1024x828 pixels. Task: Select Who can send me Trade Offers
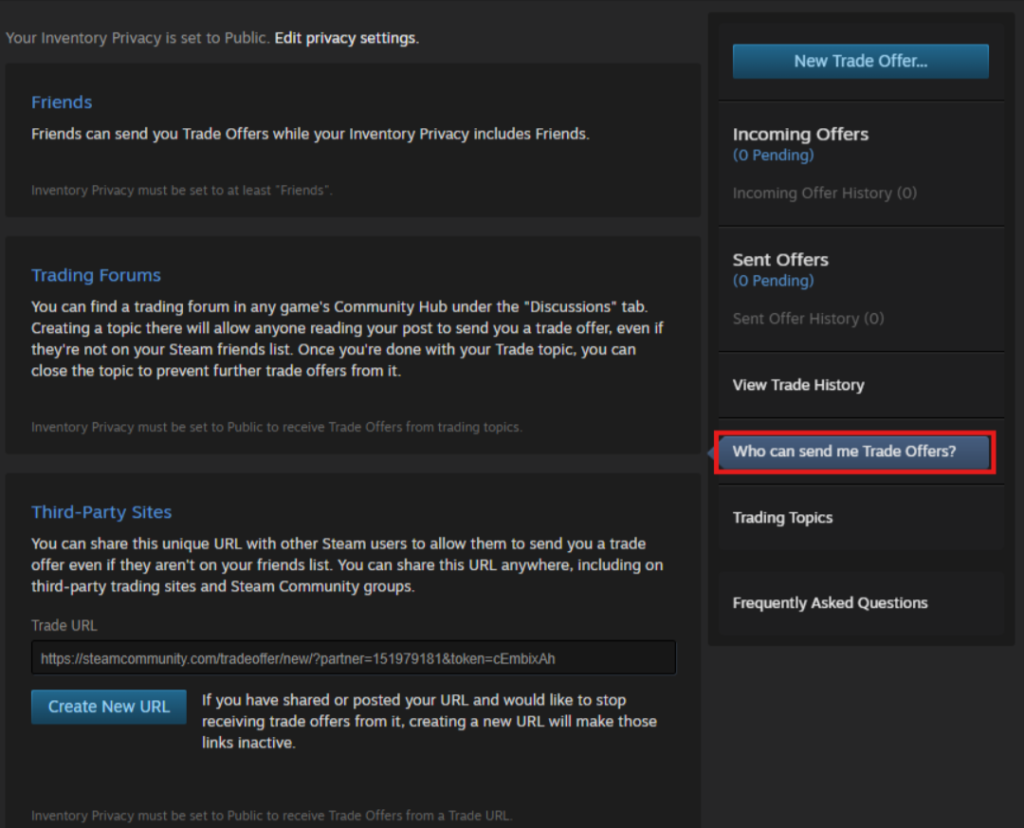tap(844, 452)
